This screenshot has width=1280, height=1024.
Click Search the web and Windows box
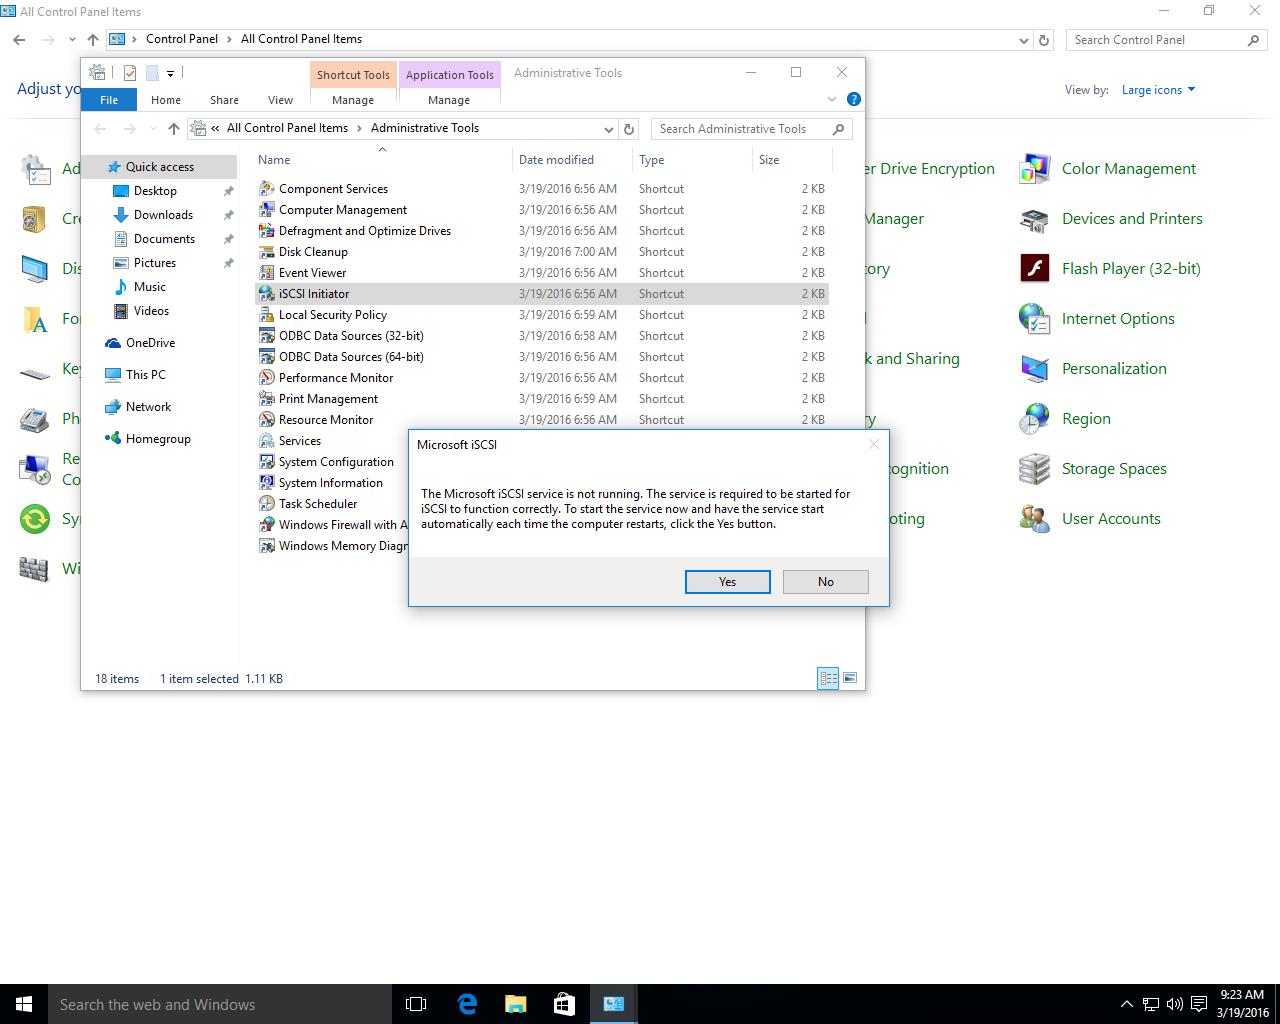point(220,1004)
